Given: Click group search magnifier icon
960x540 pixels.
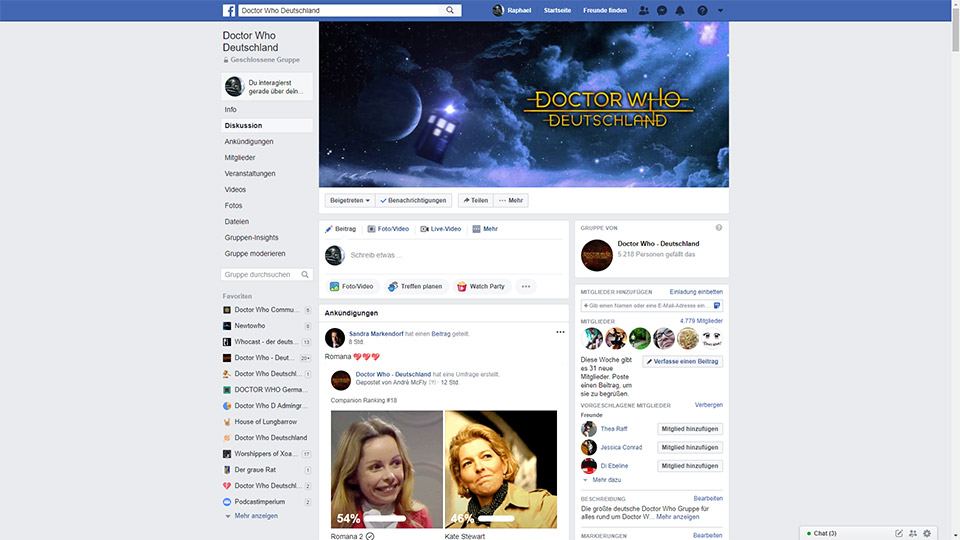Looking at the screenshot, I should point(305,275).
